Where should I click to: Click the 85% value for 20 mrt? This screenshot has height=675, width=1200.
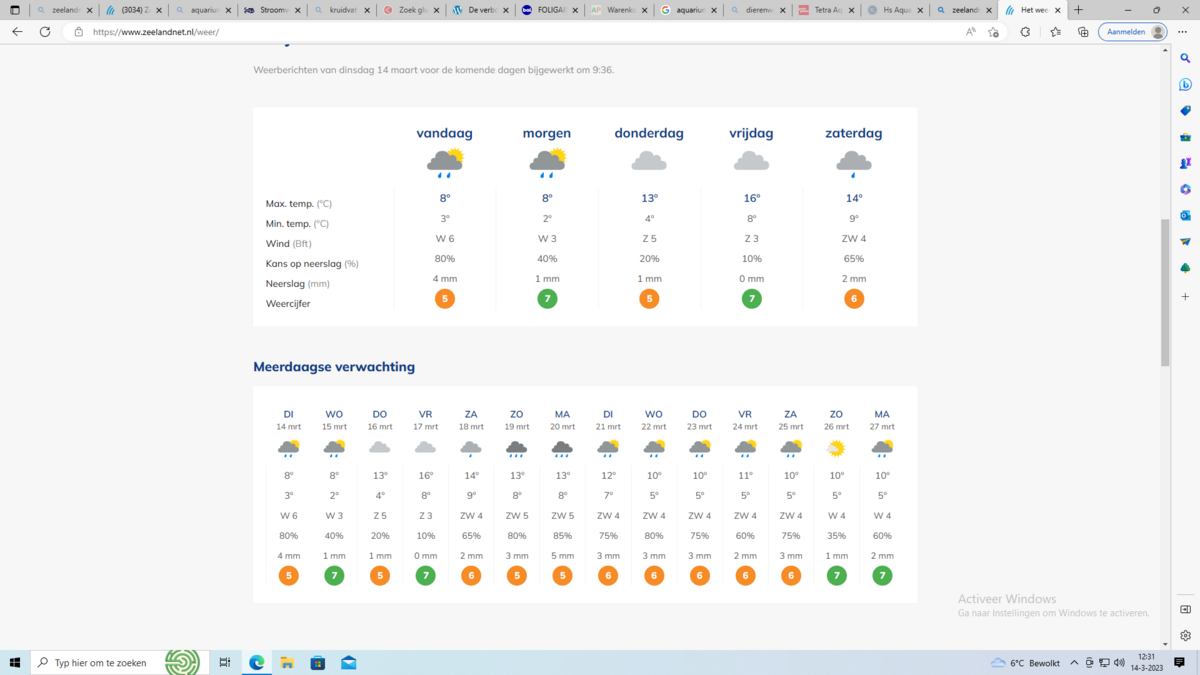[562, 535]
